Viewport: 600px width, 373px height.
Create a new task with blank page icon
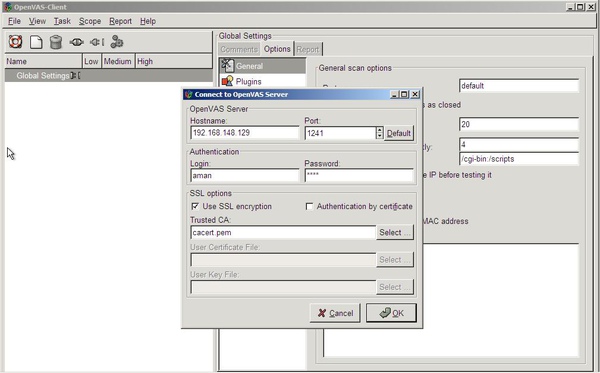click(x=36, y=42)
